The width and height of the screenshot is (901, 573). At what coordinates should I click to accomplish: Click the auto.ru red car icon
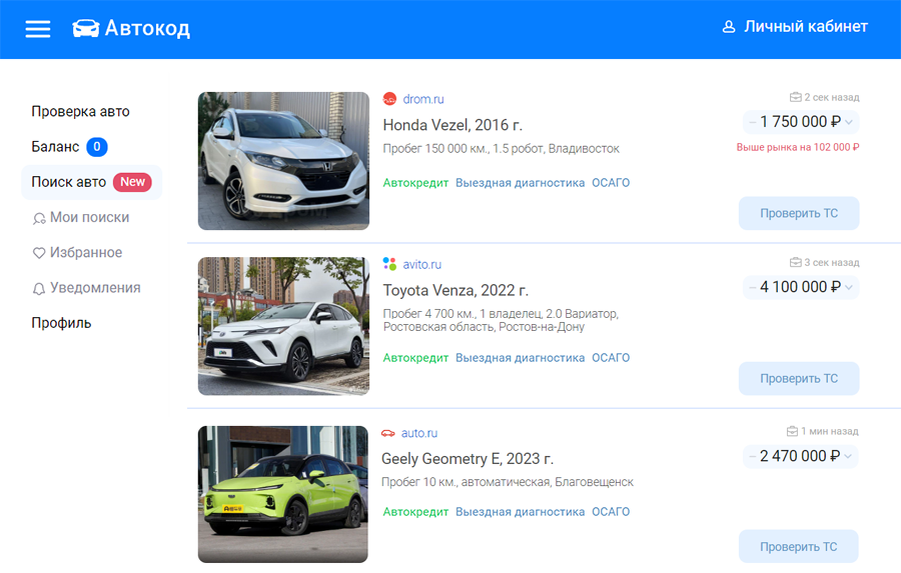pyautogui.click(x=388, y=433)
